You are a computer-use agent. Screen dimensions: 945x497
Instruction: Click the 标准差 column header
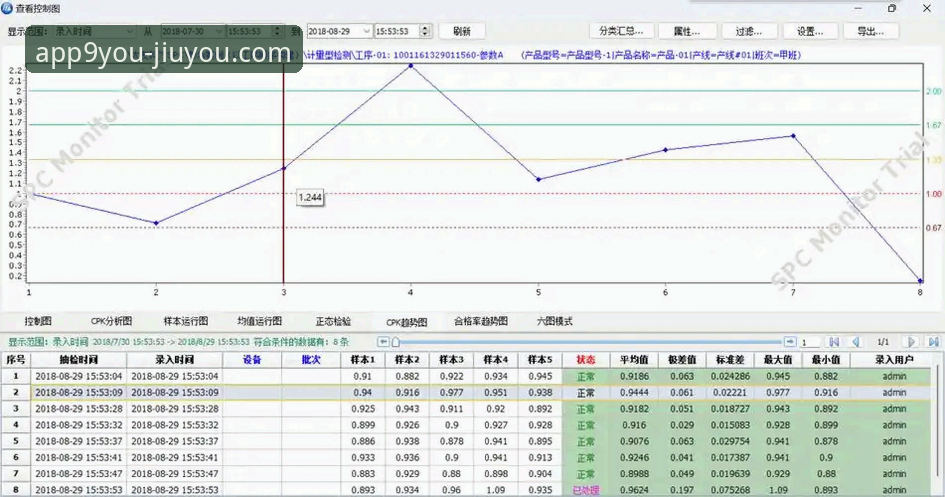click(x=730, y=360)
